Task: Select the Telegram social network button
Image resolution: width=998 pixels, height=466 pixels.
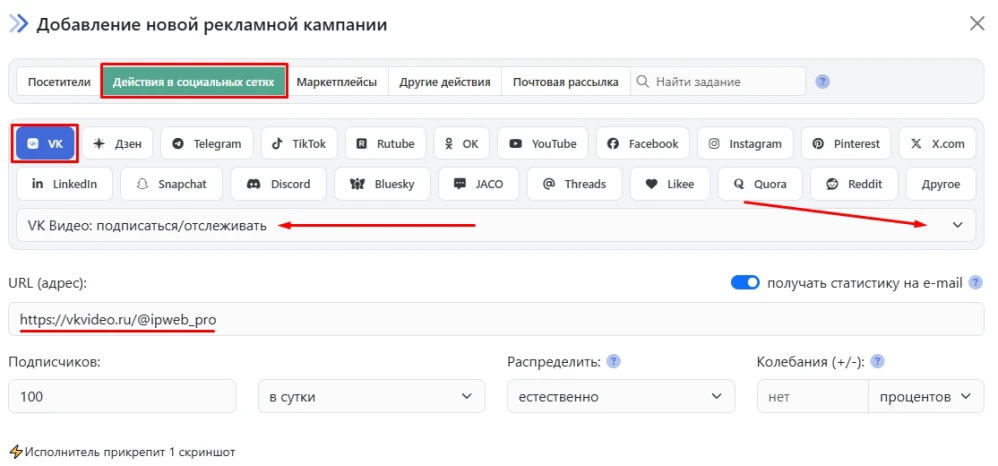Action: click(206, 144)
